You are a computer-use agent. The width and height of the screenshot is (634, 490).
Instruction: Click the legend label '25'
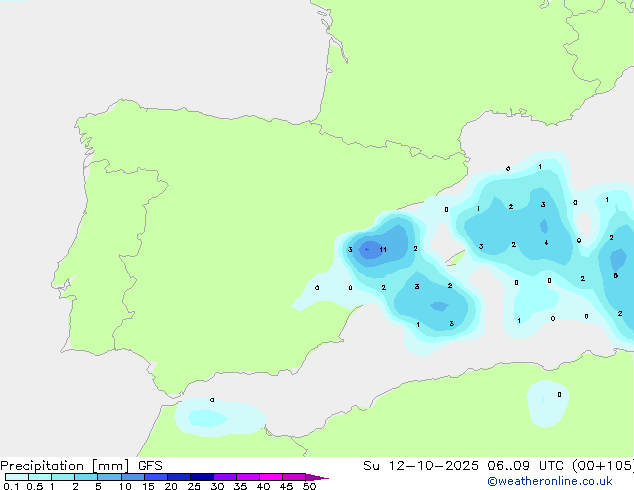pos(194,486)
